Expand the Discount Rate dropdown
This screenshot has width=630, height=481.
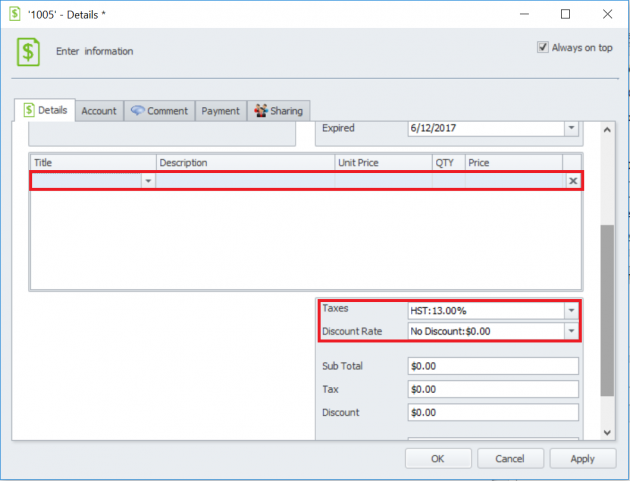click(x=571, y=331)
